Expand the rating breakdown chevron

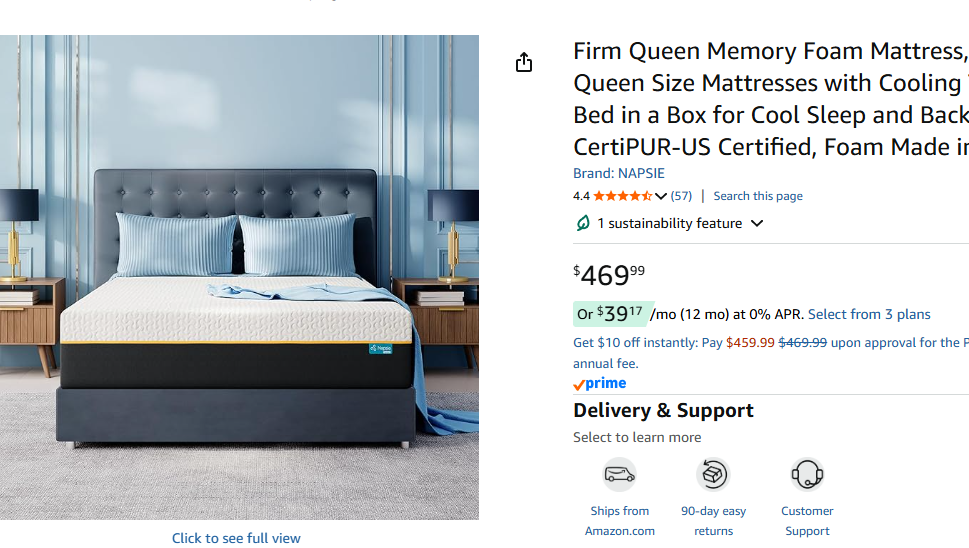tap(661, 196)
